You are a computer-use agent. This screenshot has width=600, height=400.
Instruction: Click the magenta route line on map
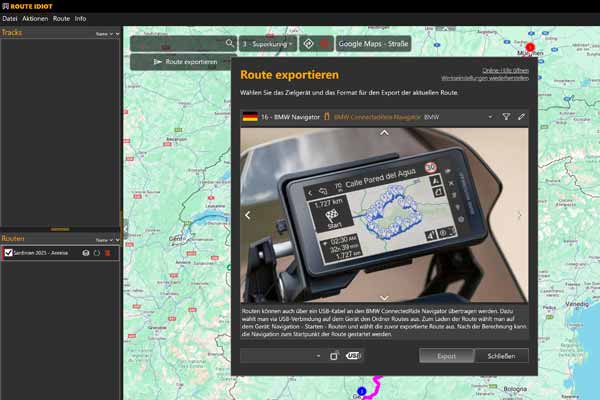point(377,387)
